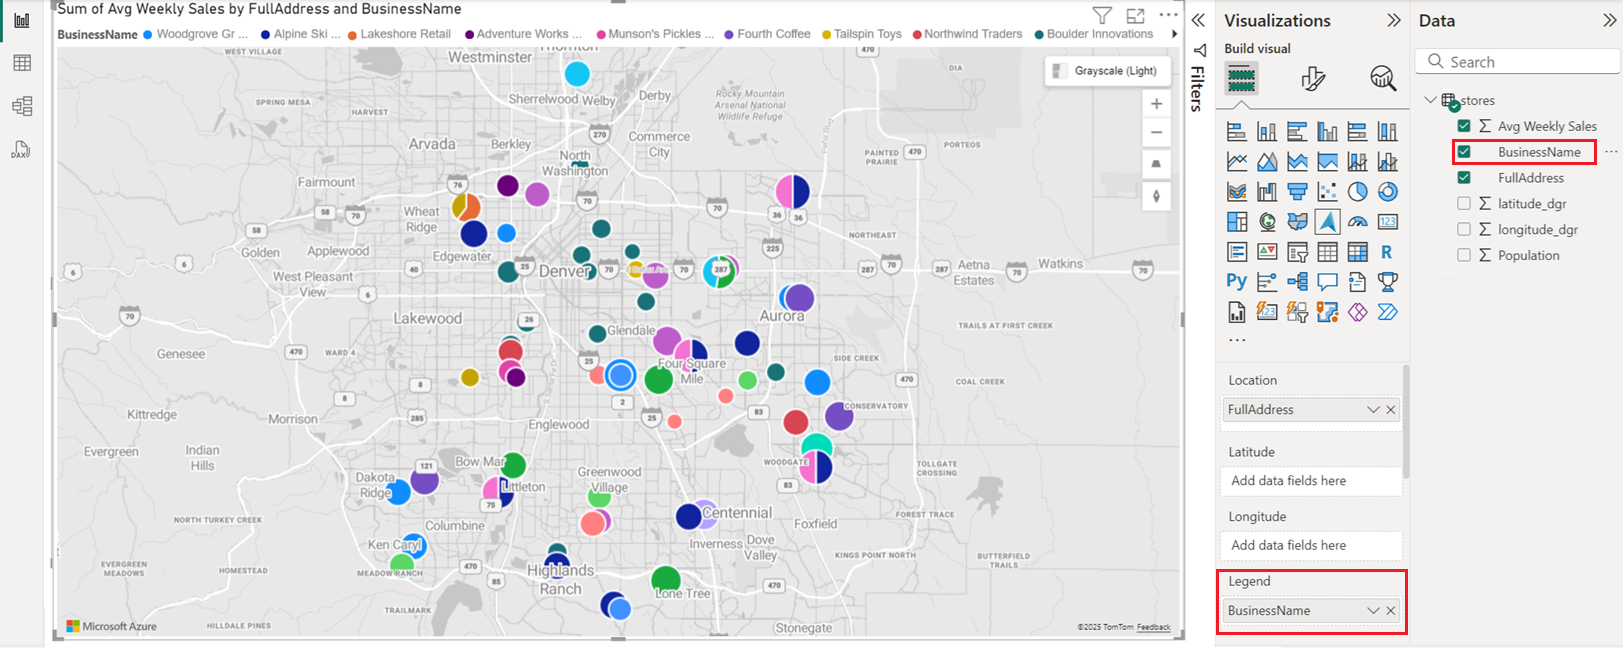Open the Format visual brush tab

click(1313, 79)
